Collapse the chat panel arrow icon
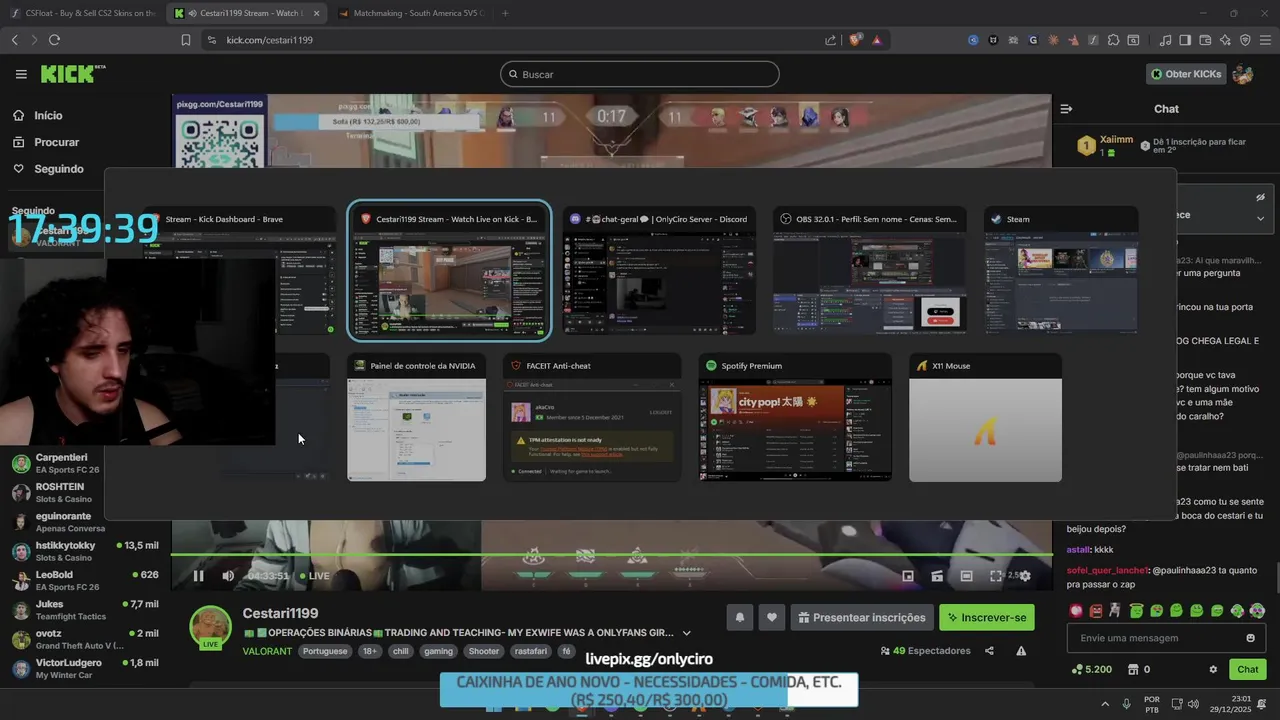This screenshot has width=1280, height=720. pos(1066,108)
